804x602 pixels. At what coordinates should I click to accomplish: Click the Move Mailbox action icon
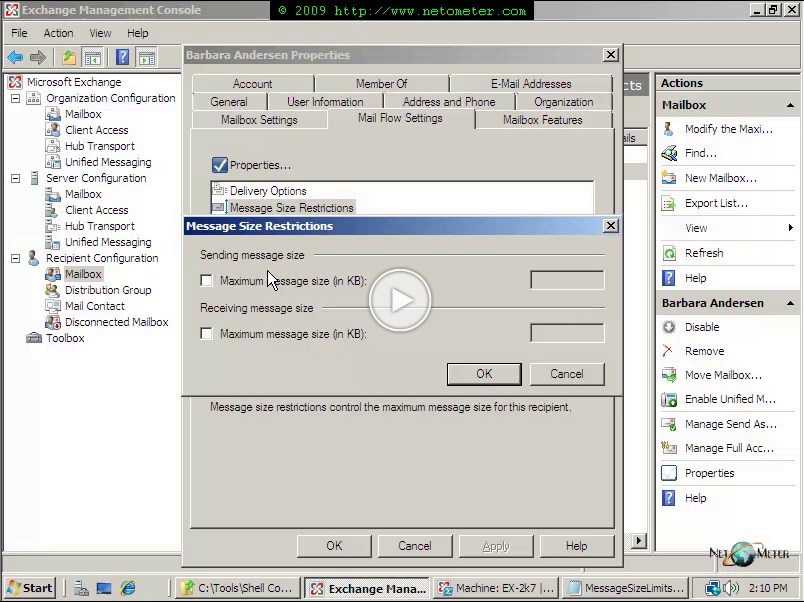coord(669,375)
